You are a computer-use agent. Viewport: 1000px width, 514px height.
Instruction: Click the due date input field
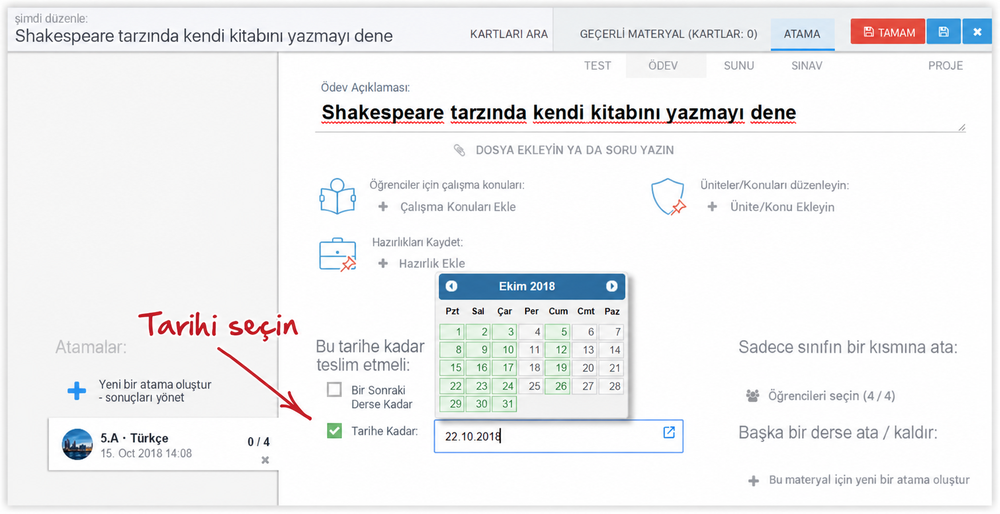pyautogui.click(x=559, y=436)
